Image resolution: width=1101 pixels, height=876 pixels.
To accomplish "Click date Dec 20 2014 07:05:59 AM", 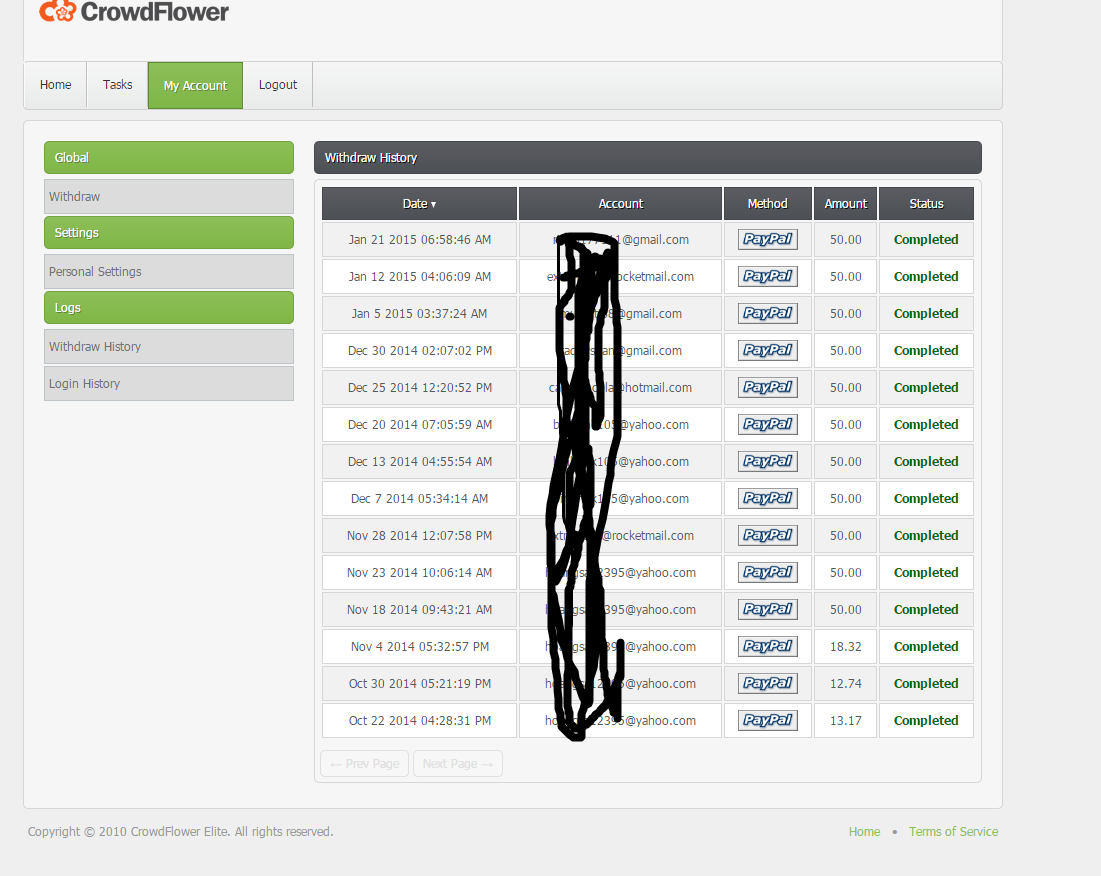I will point(420,425).
